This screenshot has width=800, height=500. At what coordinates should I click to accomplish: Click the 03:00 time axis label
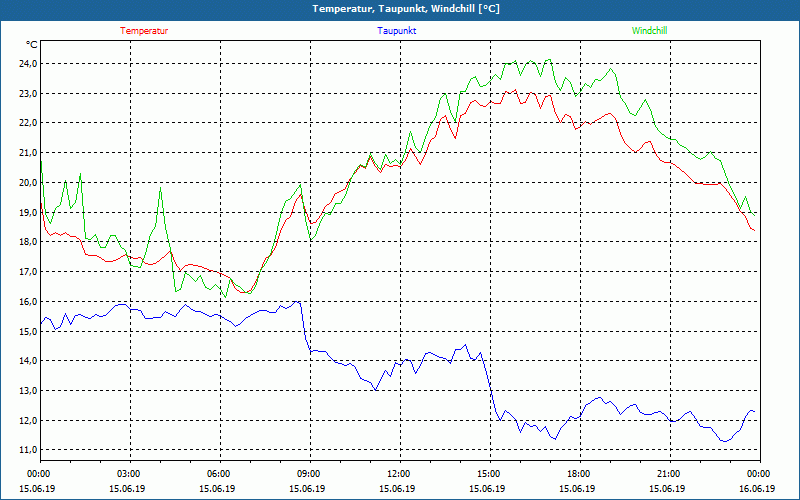tap(131, 473)
